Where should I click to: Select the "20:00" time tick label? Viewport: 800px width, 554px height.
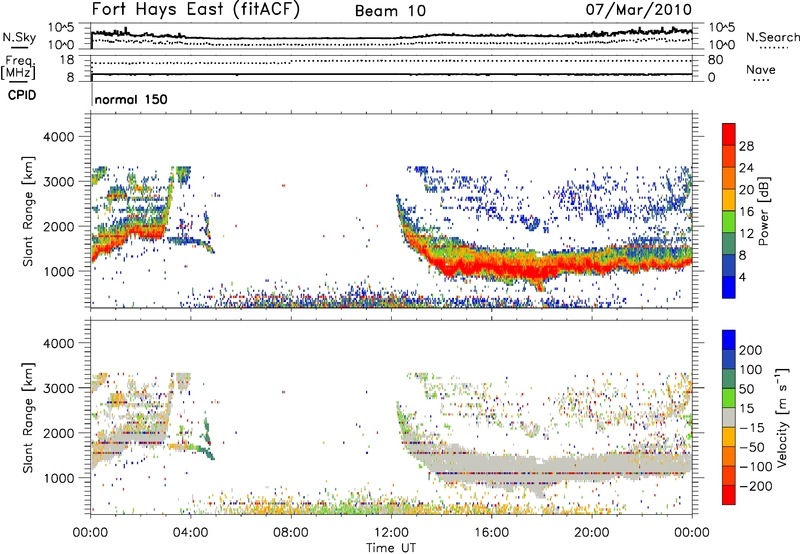point(591,533)
